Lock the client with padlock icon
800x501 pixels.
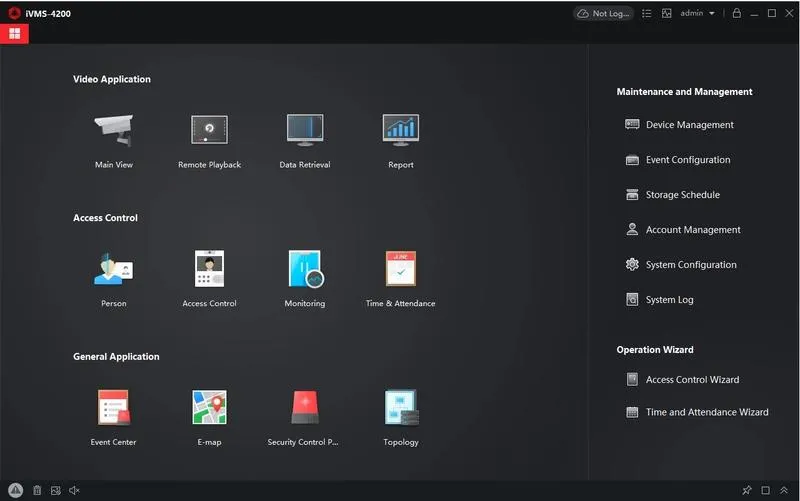[x=736, y=13]
